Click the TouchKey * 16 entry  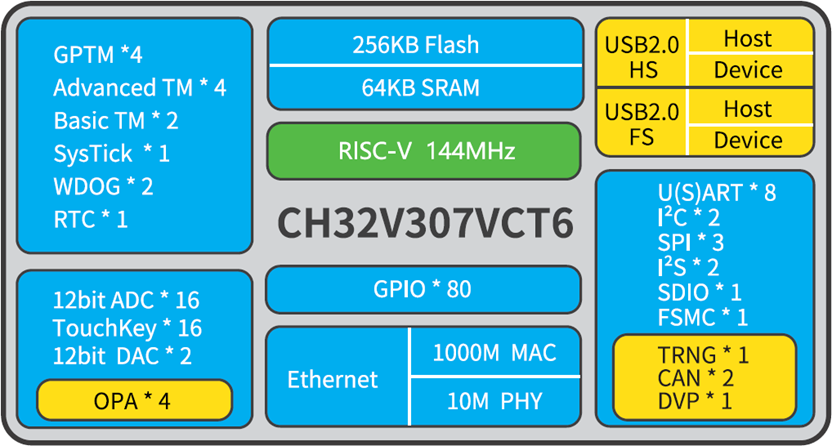click(x=127, y=328)
